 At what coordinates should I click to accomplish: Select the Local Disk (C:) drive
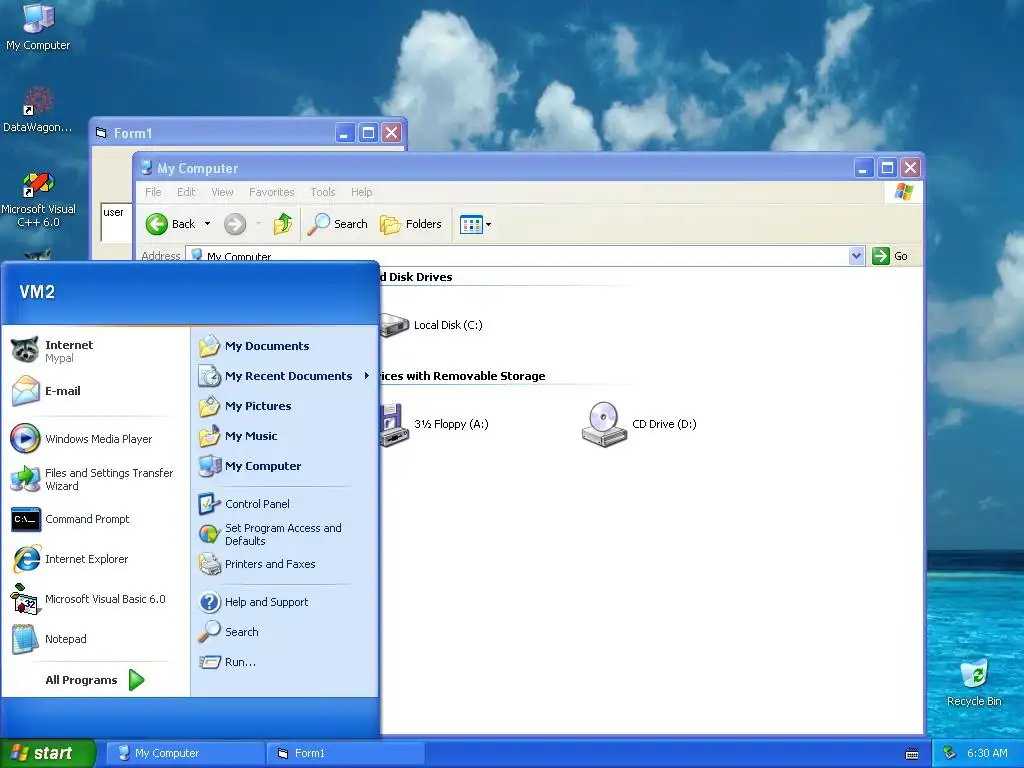coord(432,325)
